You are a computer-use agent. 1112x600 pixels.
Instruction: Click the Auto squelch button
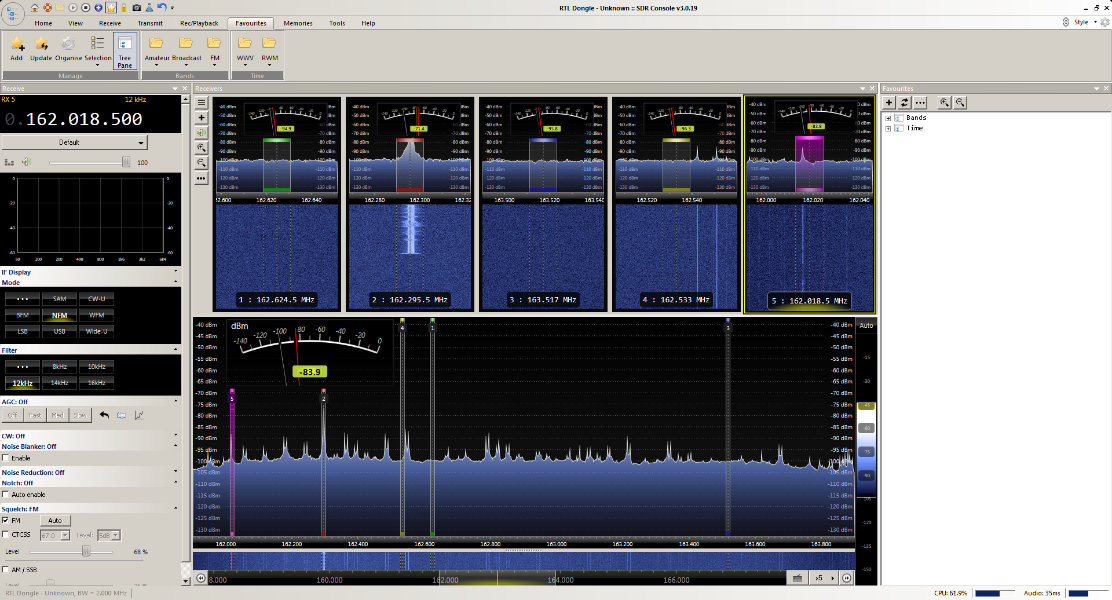55,521
